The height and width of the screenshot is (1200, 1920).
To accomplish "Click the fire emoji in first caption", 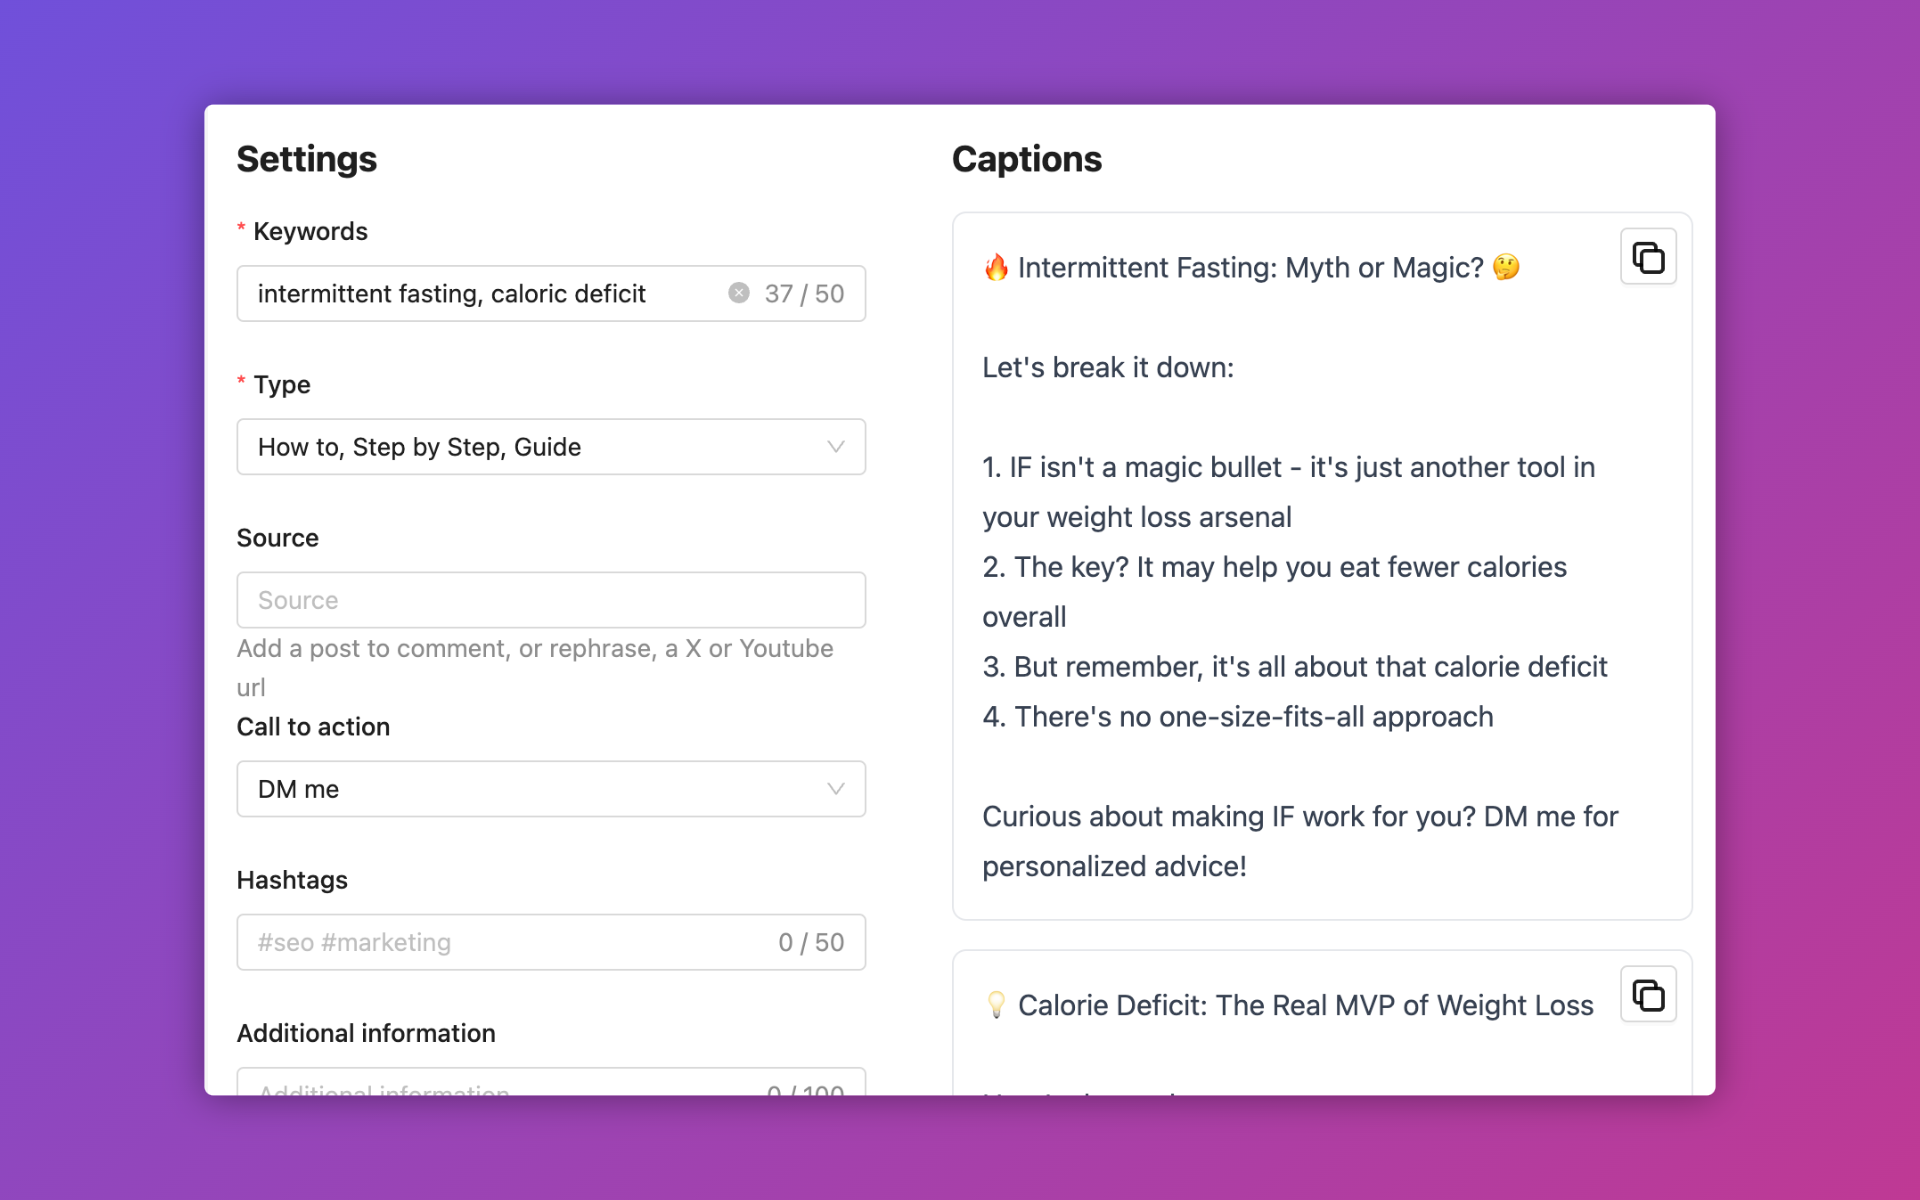I will pos(996,268).
